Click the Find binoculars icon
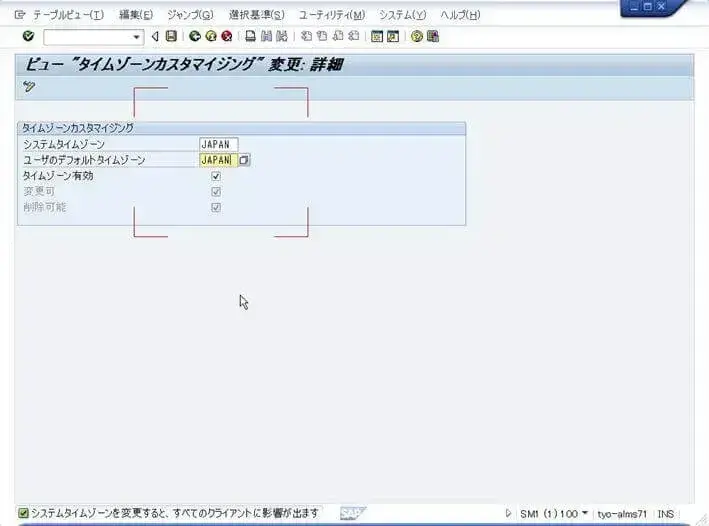This screenshot has height=526, width=709. [266, 36]
